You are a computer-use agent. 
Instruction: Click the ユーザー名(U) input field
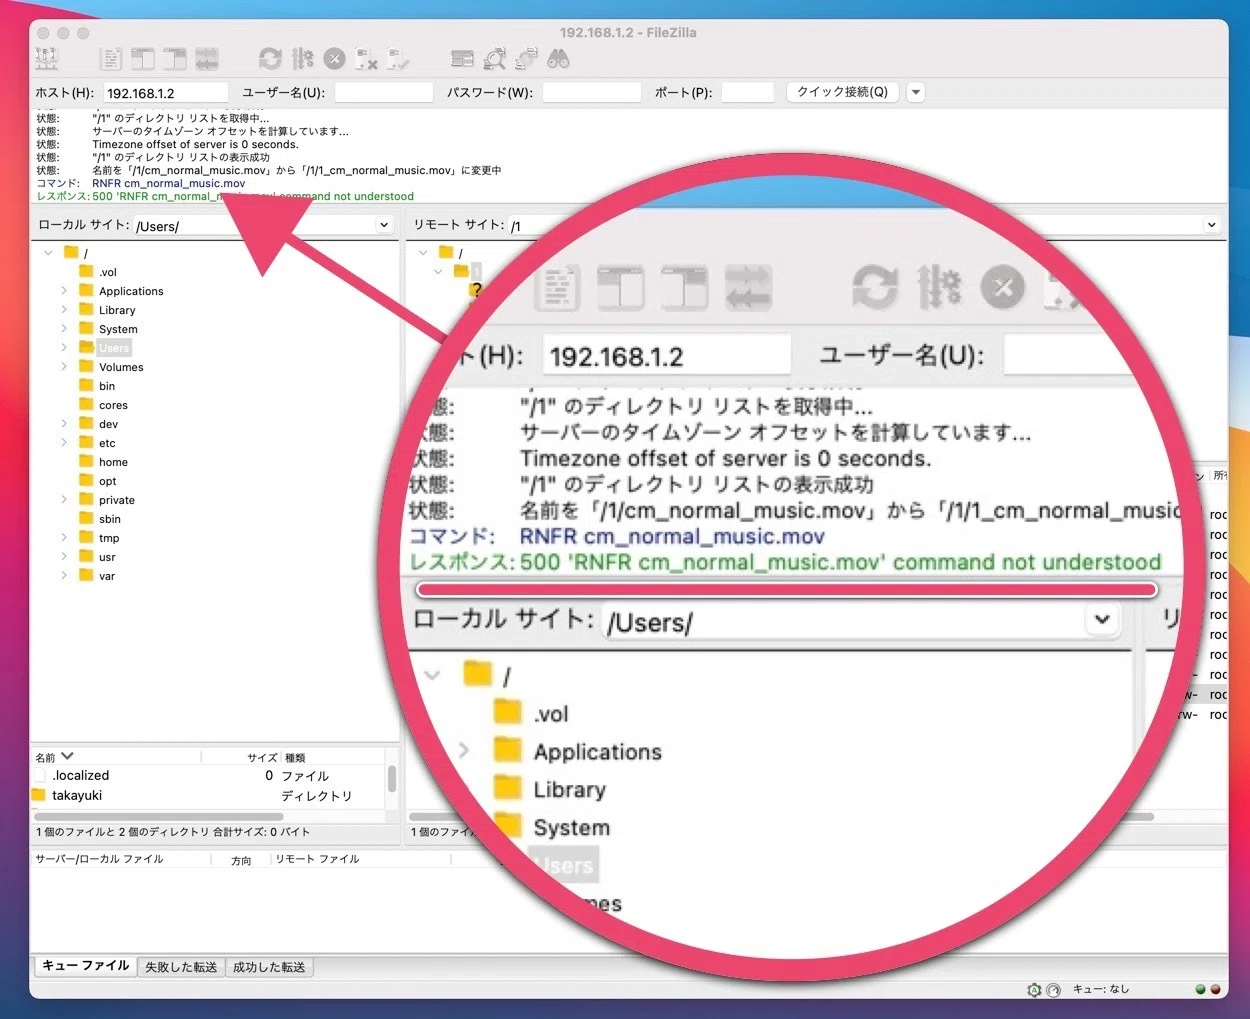click(x=383, y=93)
